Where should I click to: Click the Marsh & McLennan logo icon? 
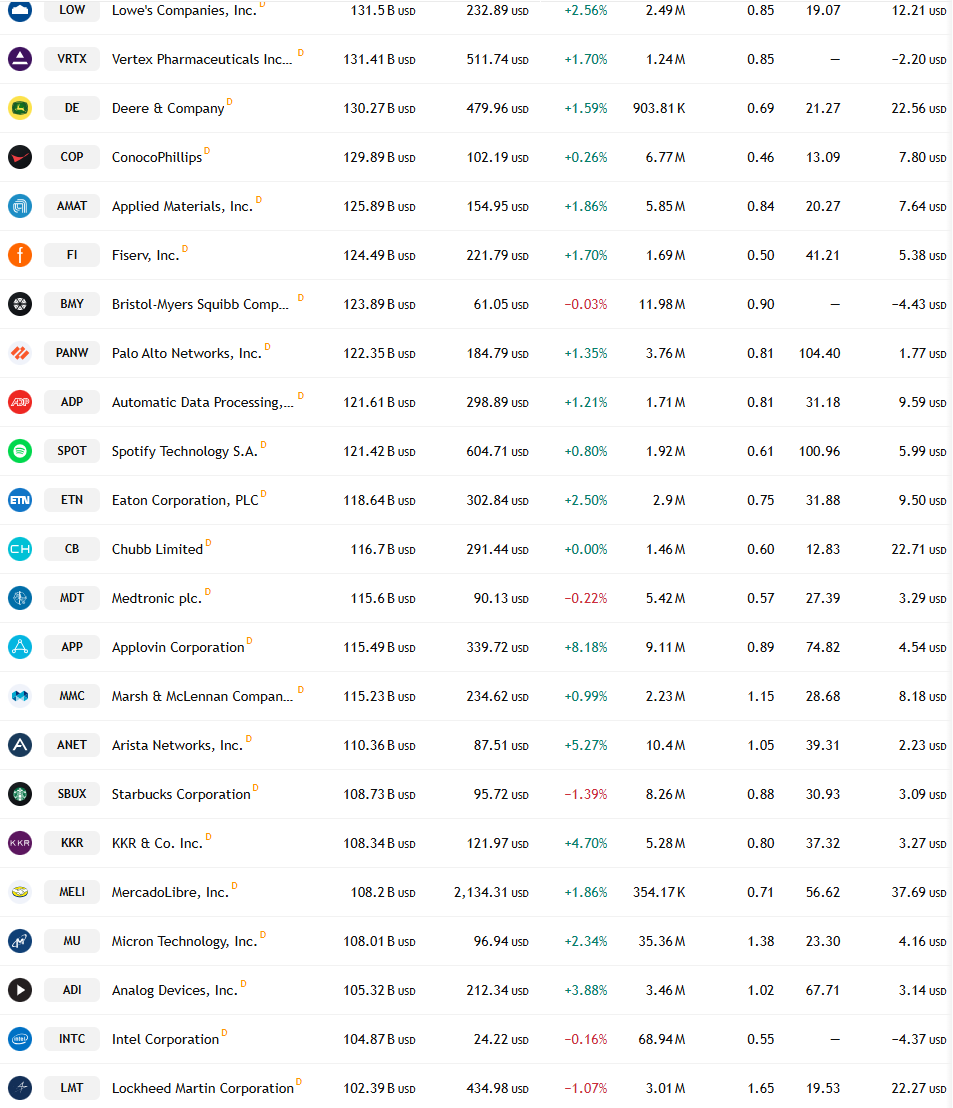pos(20,695)
